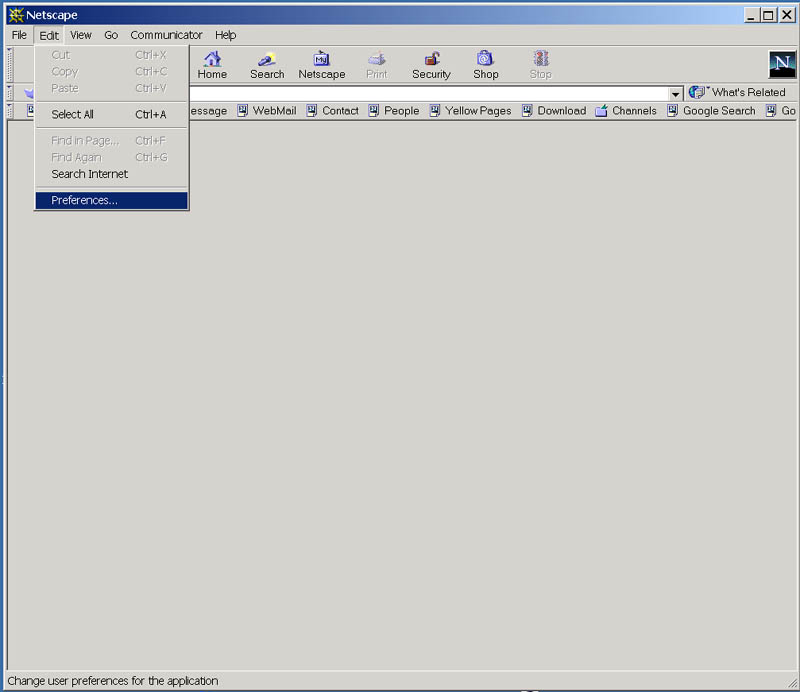Open the Communicator menu
This screenshot has height=692, width=800.
pyautogui.click(x=166, y=35)
